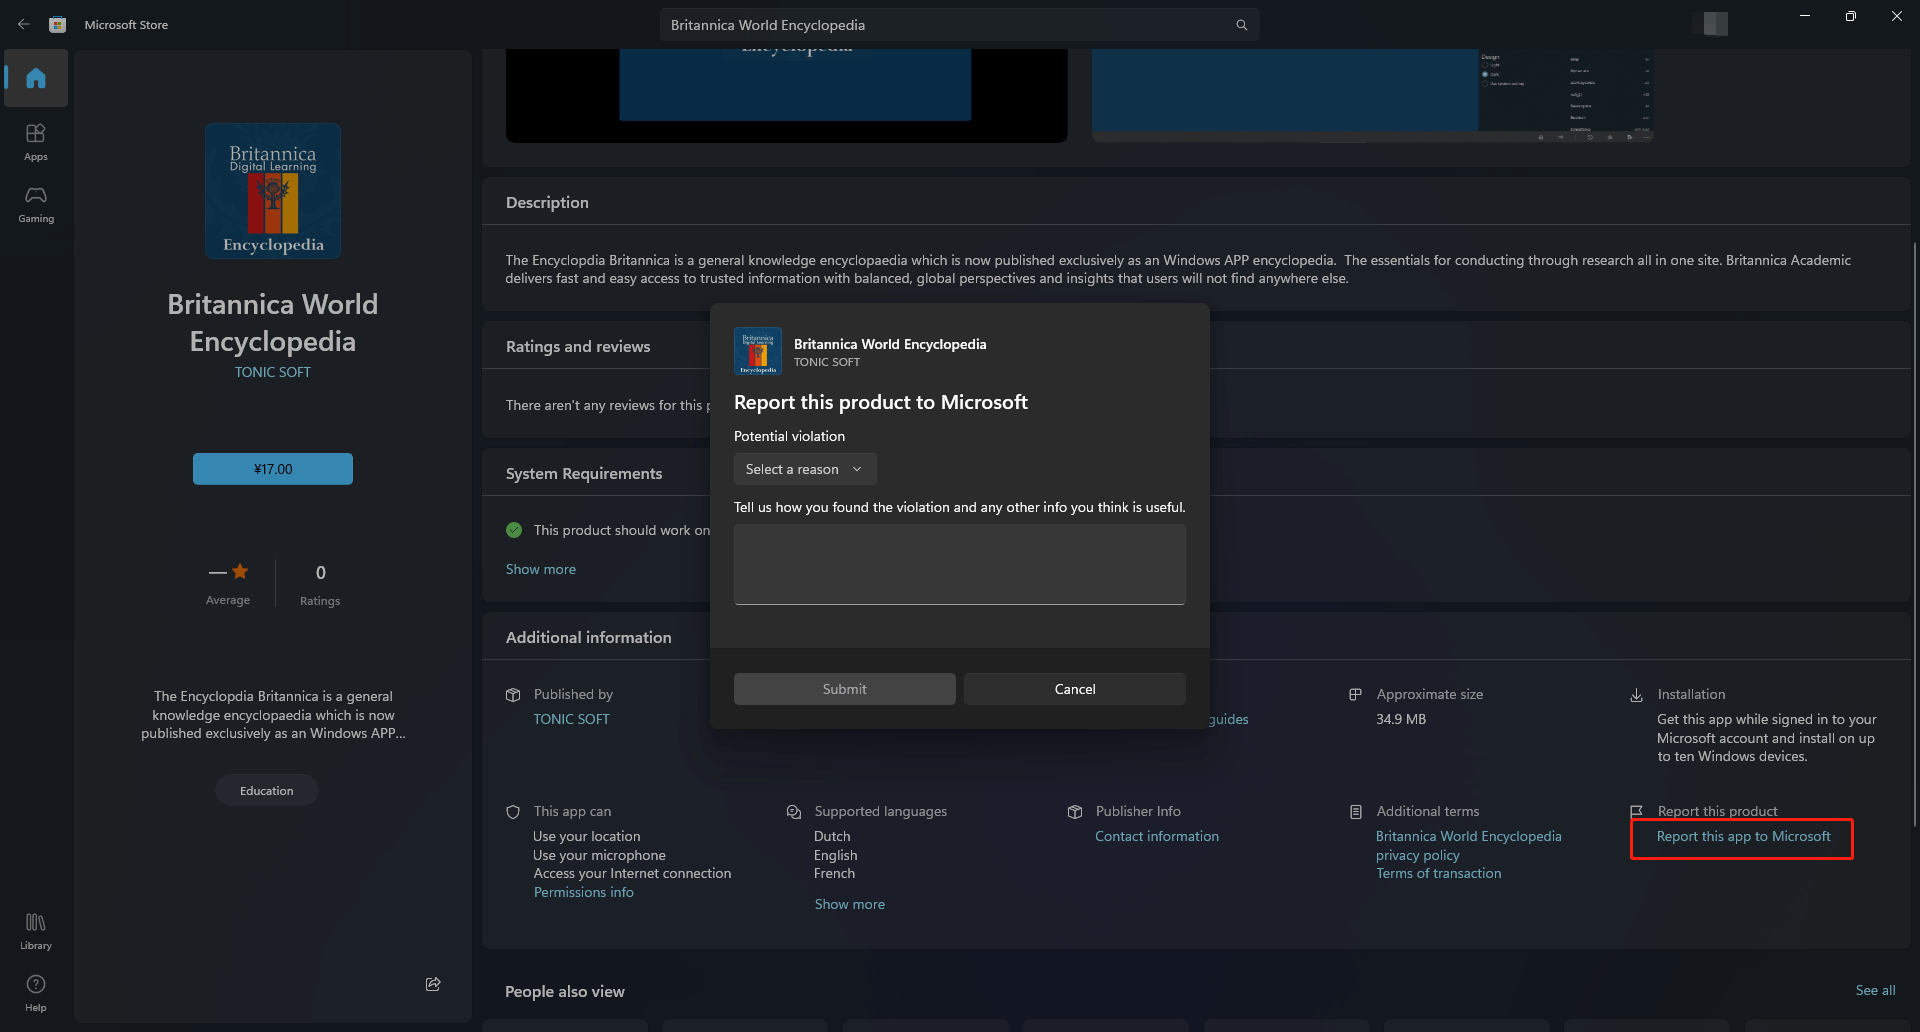
Task: Click the green checkmark system requirement icon
Action: tap(514, 530)
